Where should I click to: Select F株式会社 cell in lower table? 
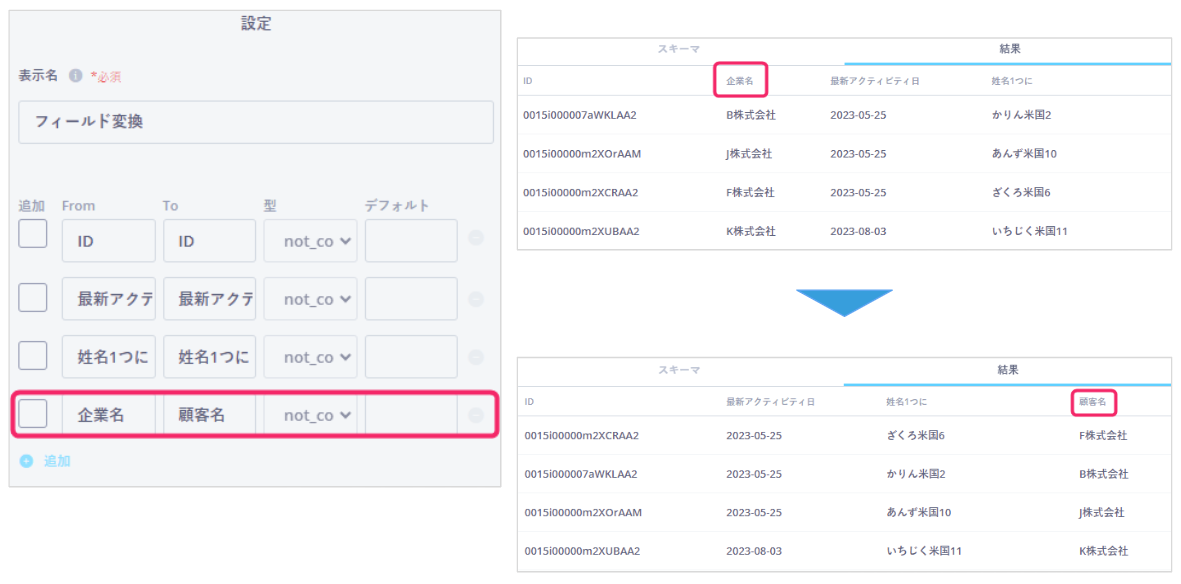click(x=1103, y=436)
